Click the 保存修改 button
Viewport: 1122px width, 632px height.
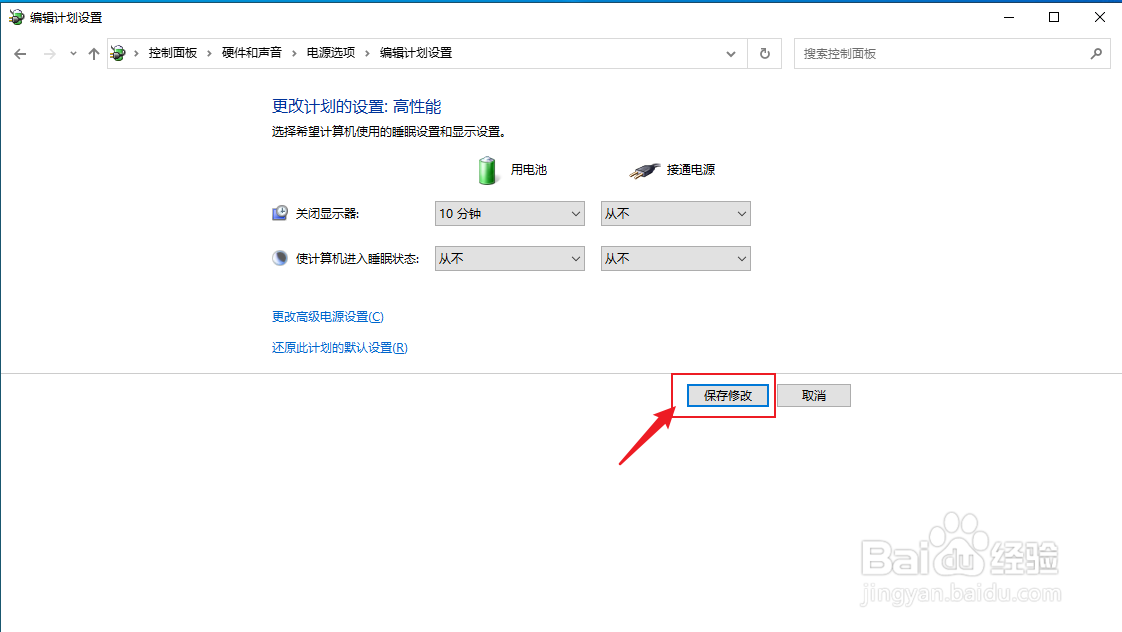point(727,395)
